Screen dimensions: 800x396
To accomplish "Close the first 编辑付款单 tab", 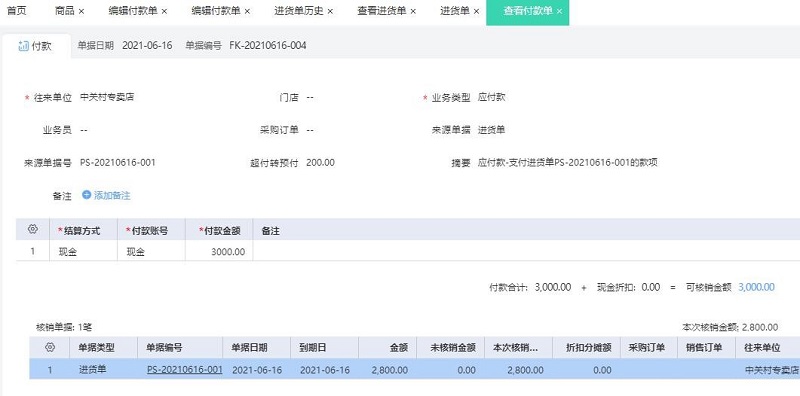I will 164,11.
